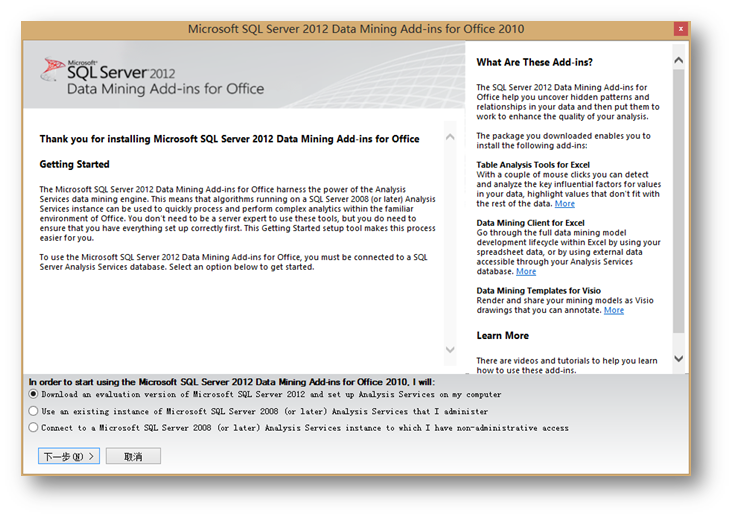Viewport: 733px width, 518px height.
Task: Open More link for Data Mining Templates for Visio
Action: click(614, 310)
